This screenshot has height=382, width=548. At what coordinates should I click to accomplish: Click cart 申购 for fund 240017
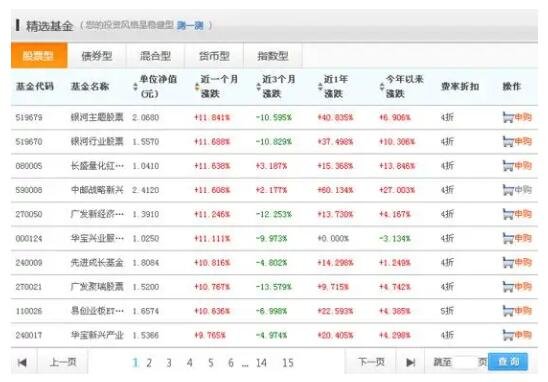tap(517, 335)
